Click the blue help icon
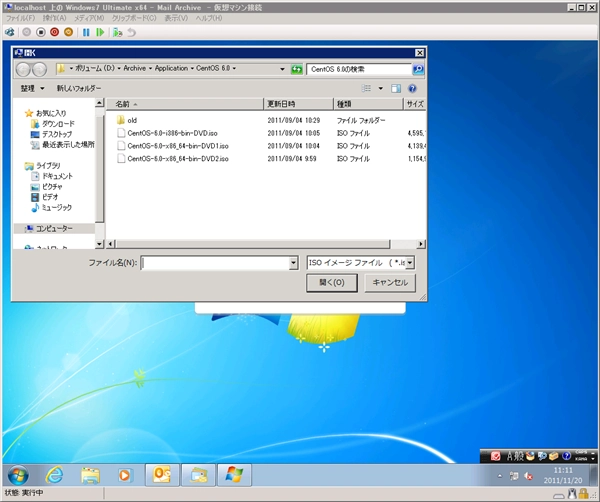Image resolution: width=600 pixels, height=502 pixels. pos(412,88)
